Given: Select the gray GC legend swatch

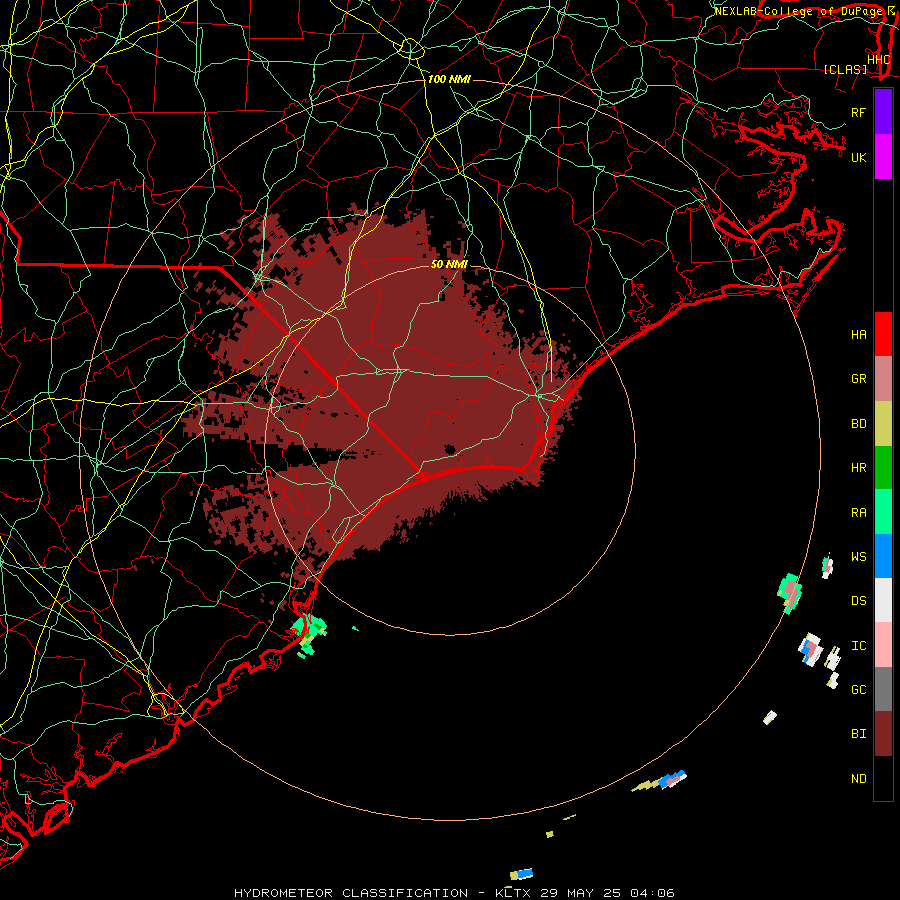Looking at the screenshot, I should [x=883, y=689].
